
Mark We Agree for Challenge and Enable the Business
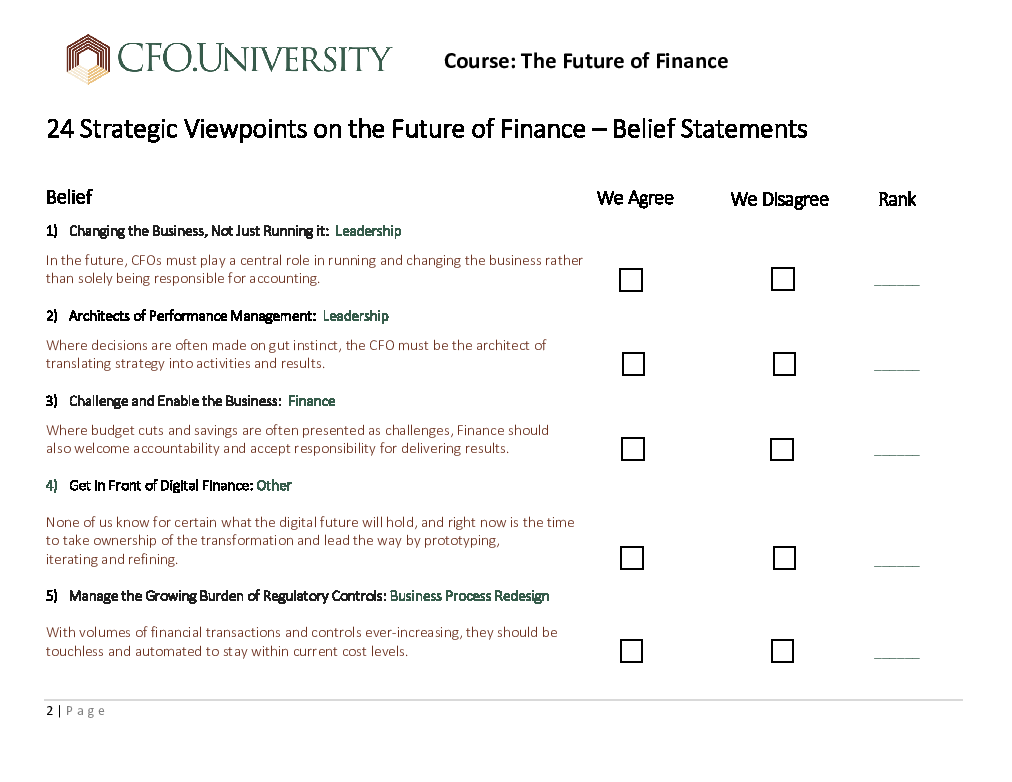coord(632,449)
